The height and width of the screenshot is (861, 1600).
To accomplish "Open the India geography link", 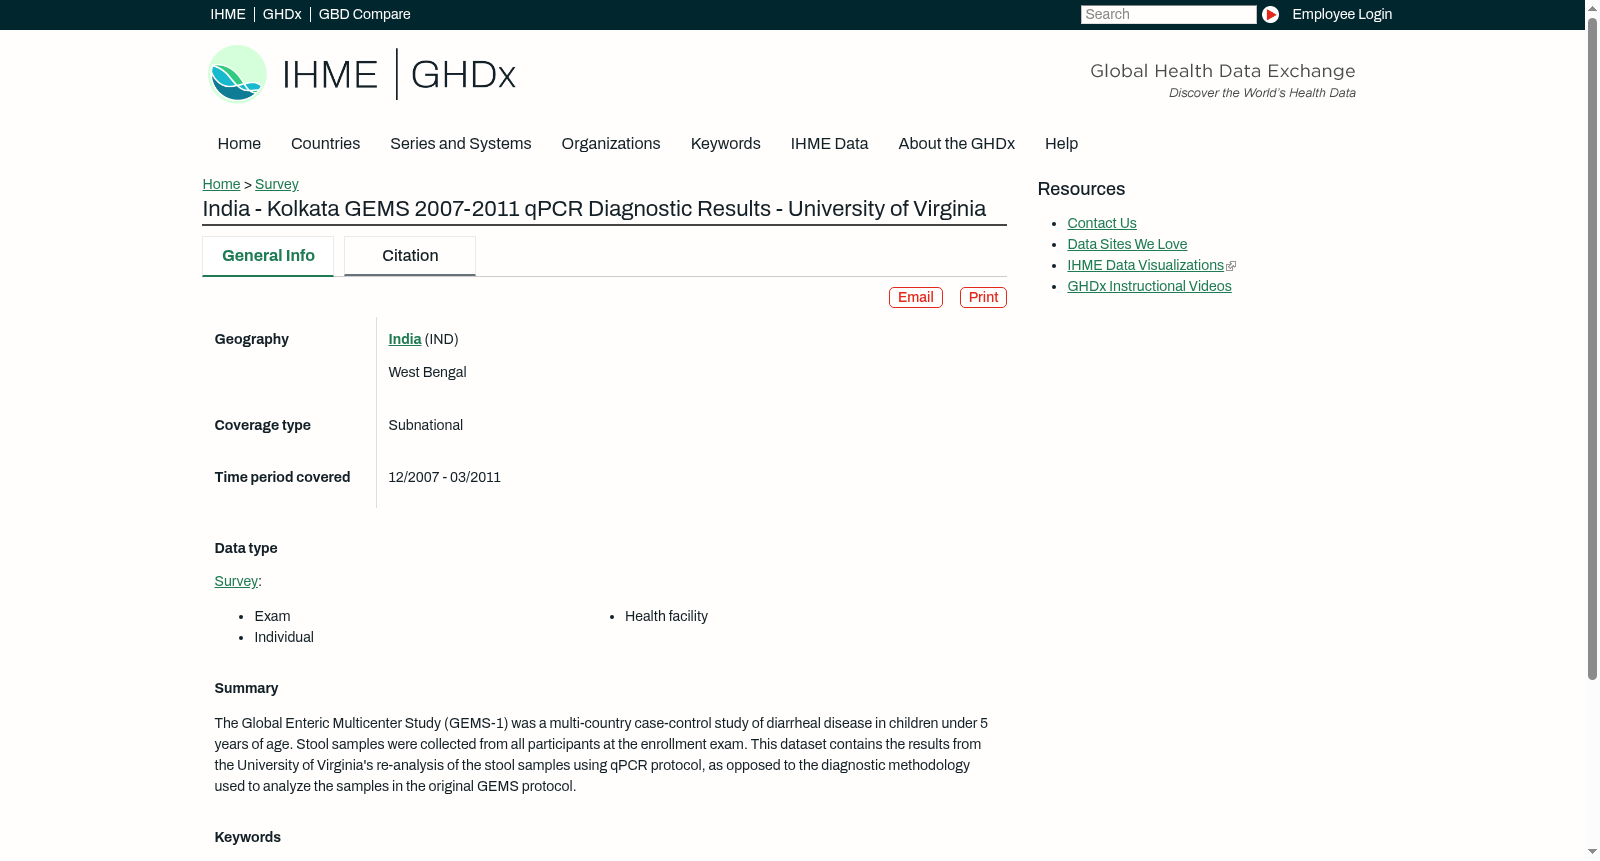I will 405,340.
